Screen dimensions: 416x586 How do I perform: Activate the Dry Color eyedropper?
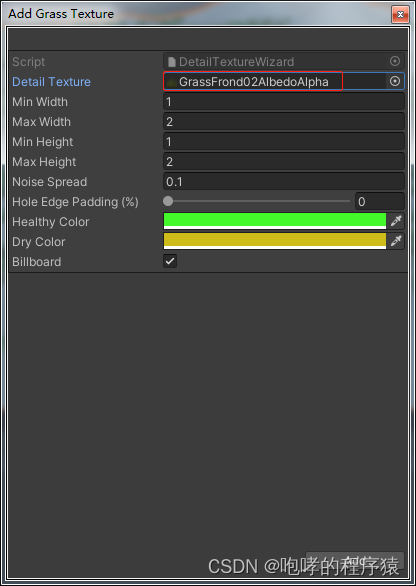tap(395, 241)
